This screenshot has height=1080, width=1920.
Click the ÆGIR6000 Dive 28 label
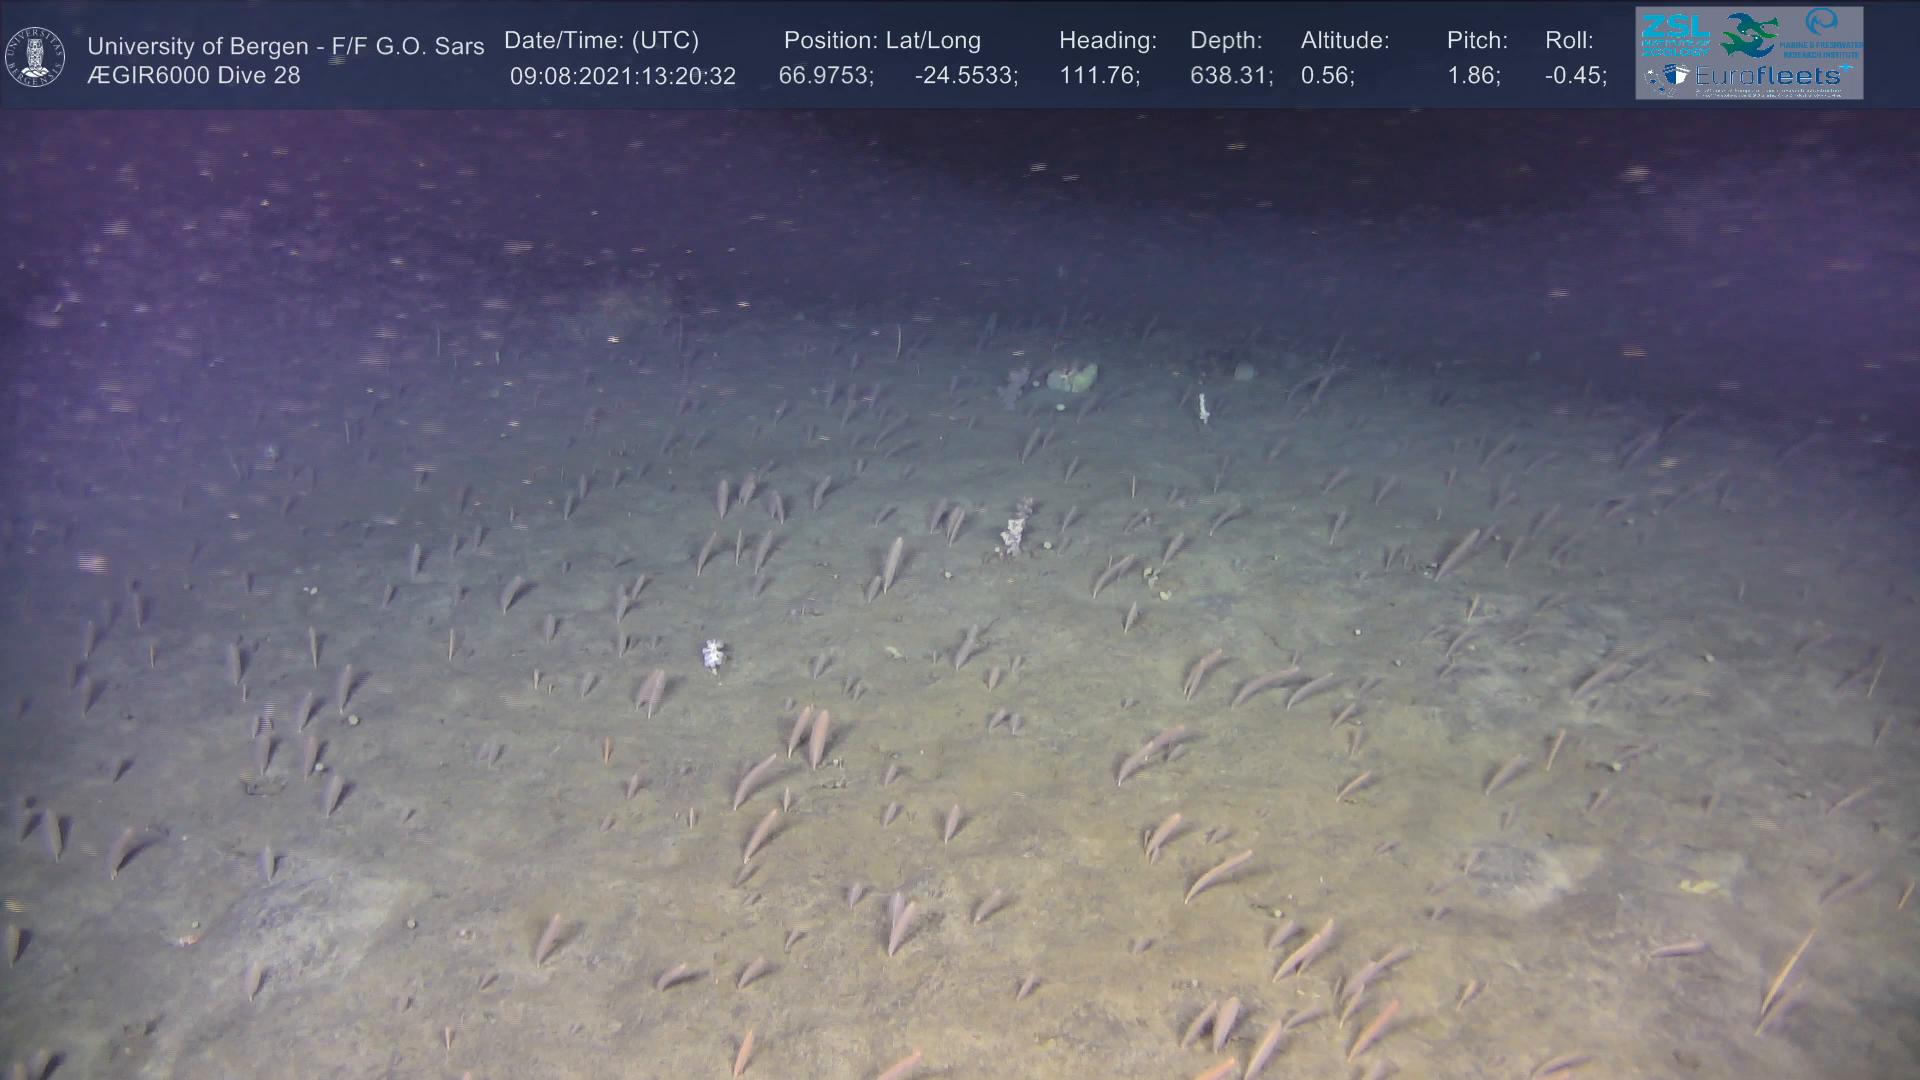[x=193, y=76]
